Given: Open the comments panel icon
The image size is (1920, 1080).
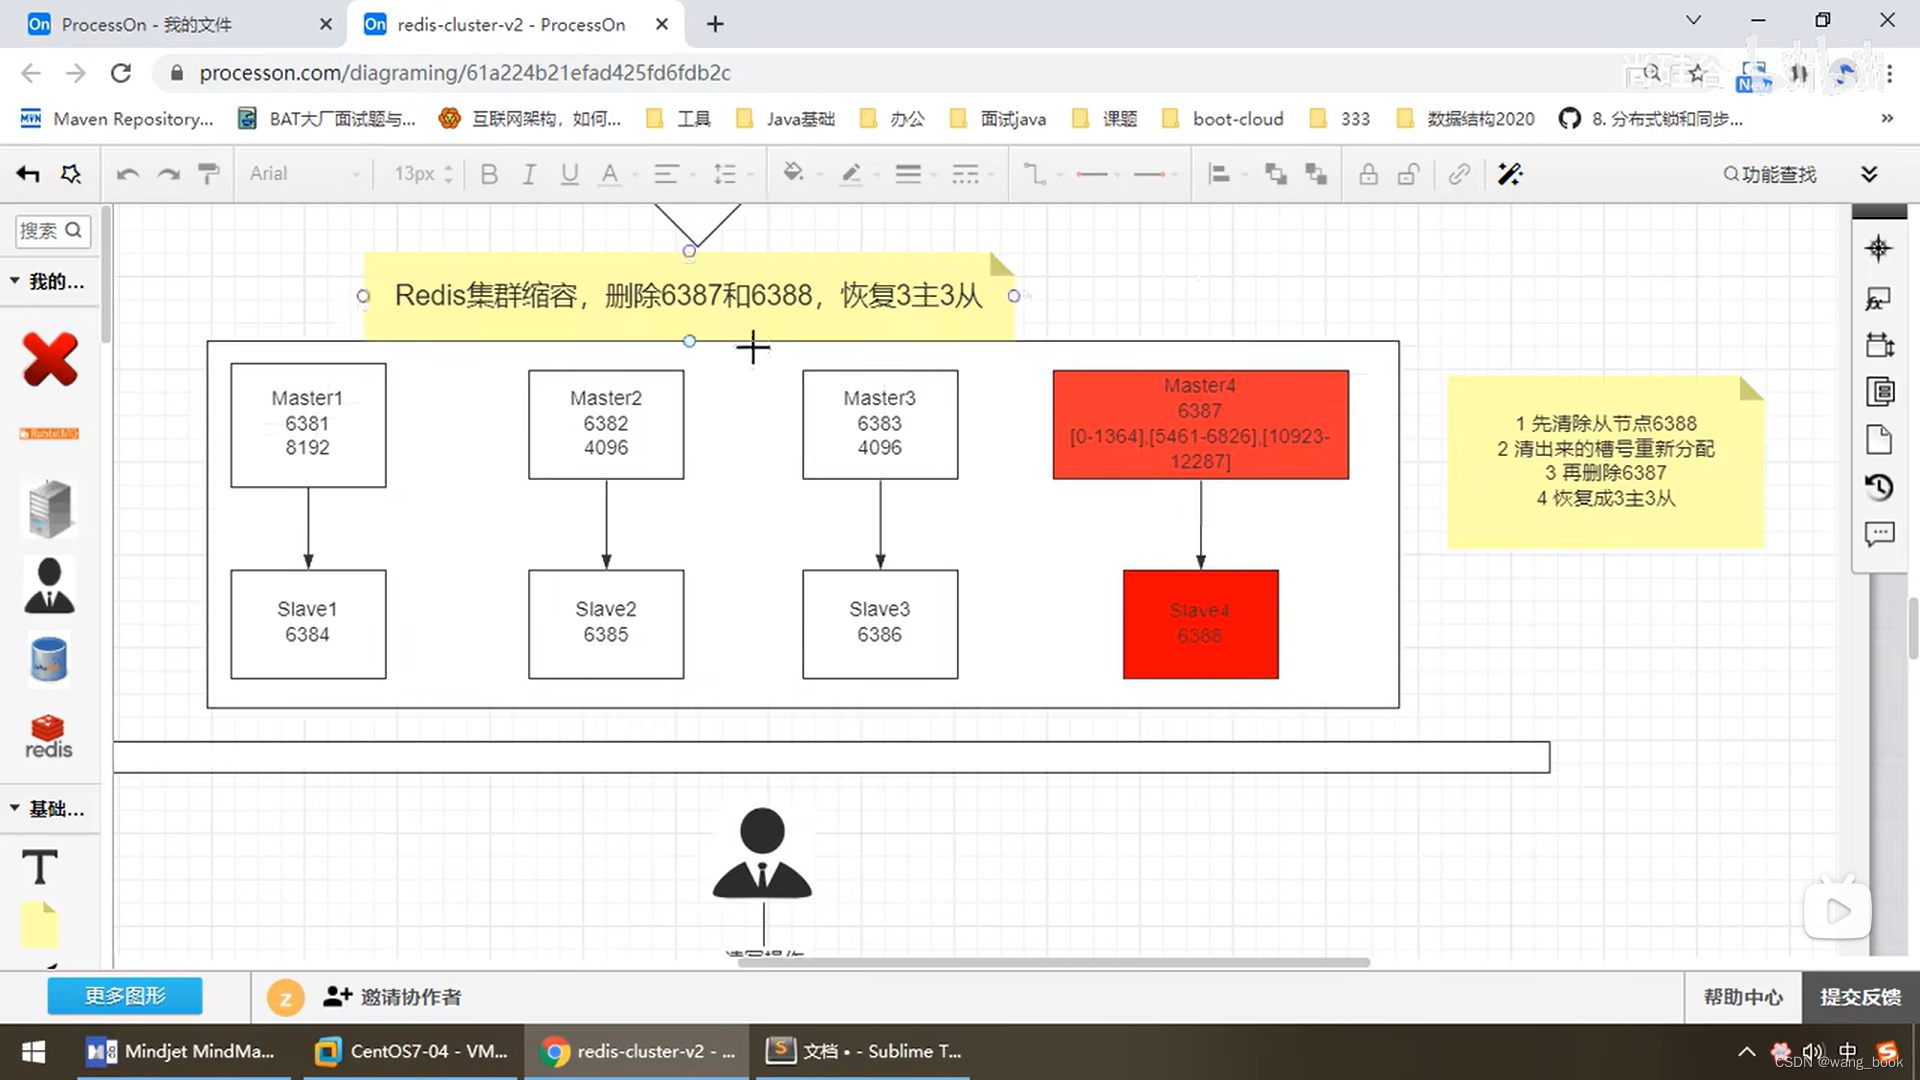Looking at the screenshot, I should 1880,534.
